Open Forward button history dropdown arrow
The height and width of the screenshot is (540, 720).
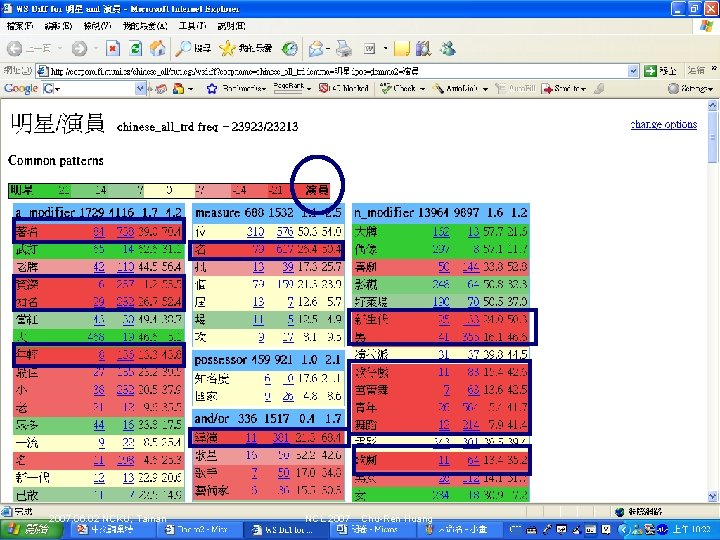96,48
